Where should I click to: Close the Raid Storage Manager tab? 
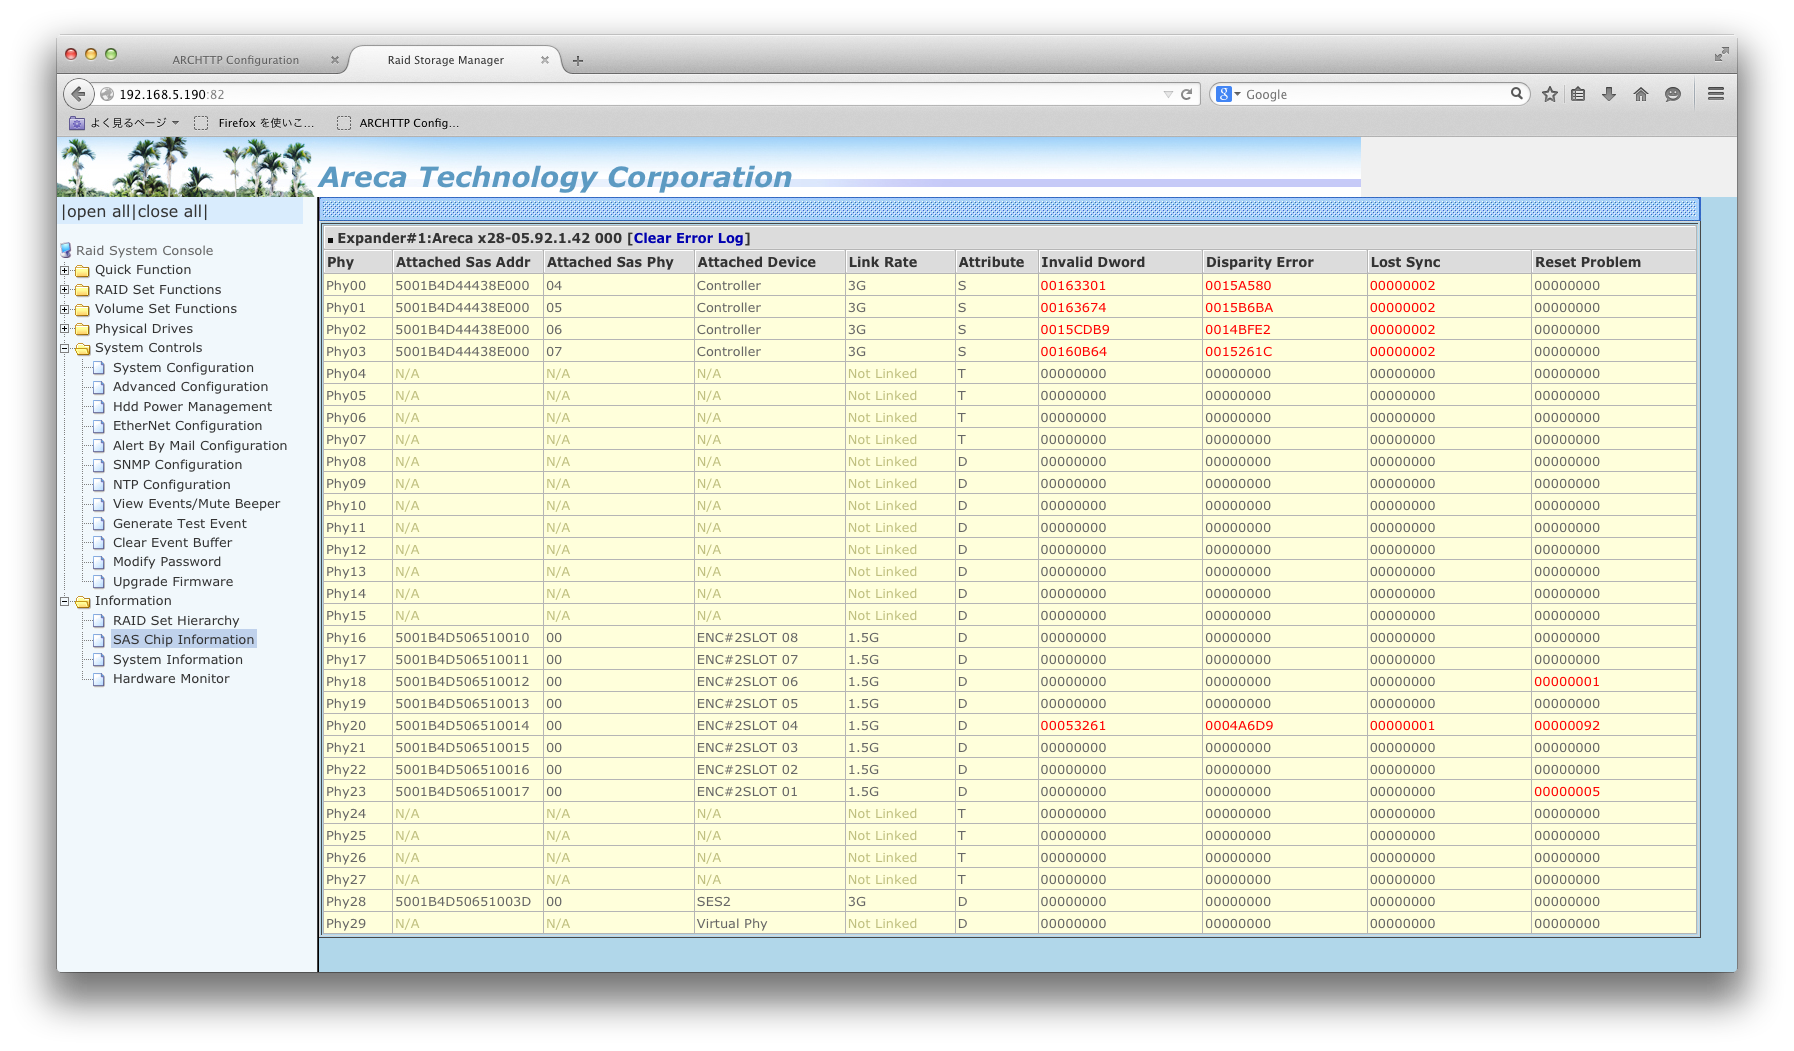click(545, 60)
